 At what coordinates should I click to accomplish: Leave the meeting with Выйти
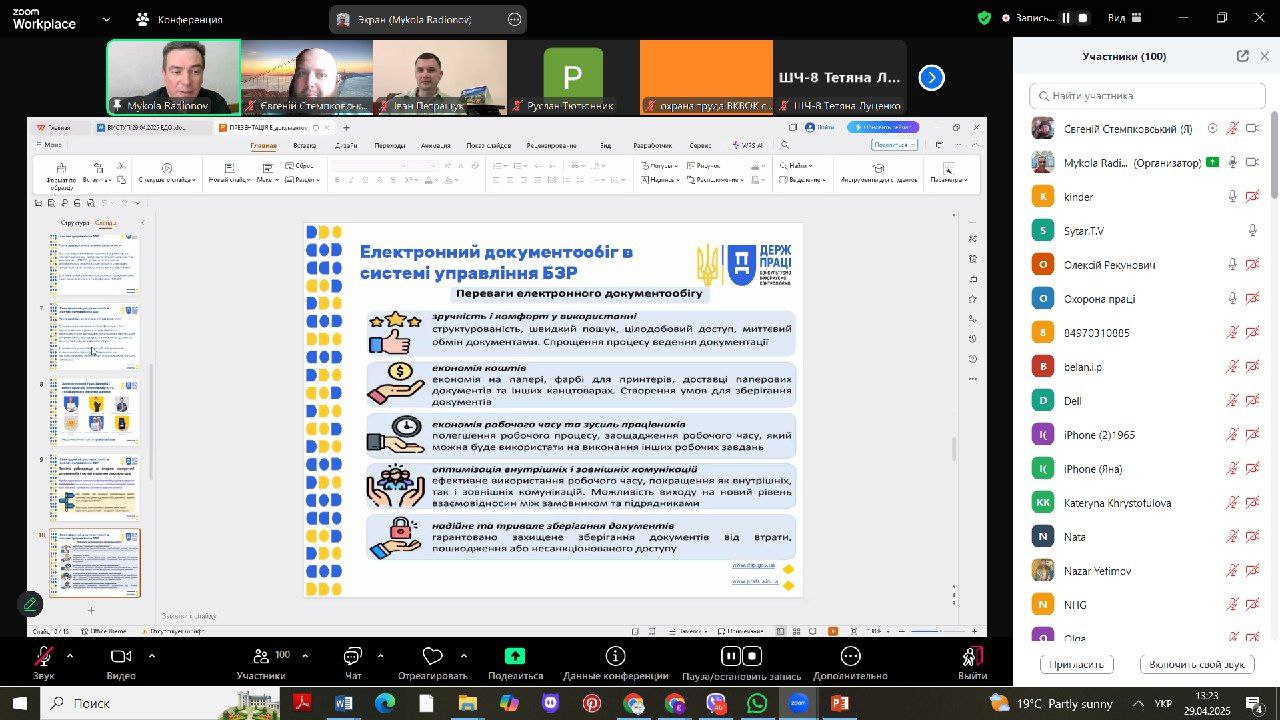pyautogui.click(x=972, y=663)
